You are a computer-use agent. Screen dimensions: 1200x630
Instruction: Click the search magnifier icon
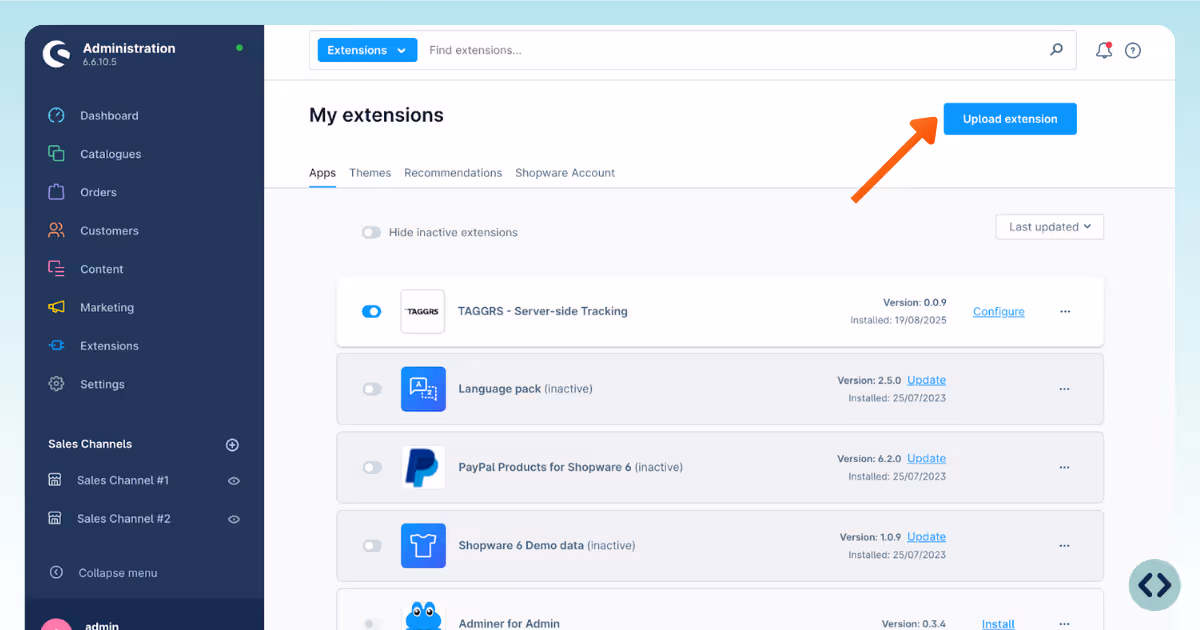tap(1056, 49)
